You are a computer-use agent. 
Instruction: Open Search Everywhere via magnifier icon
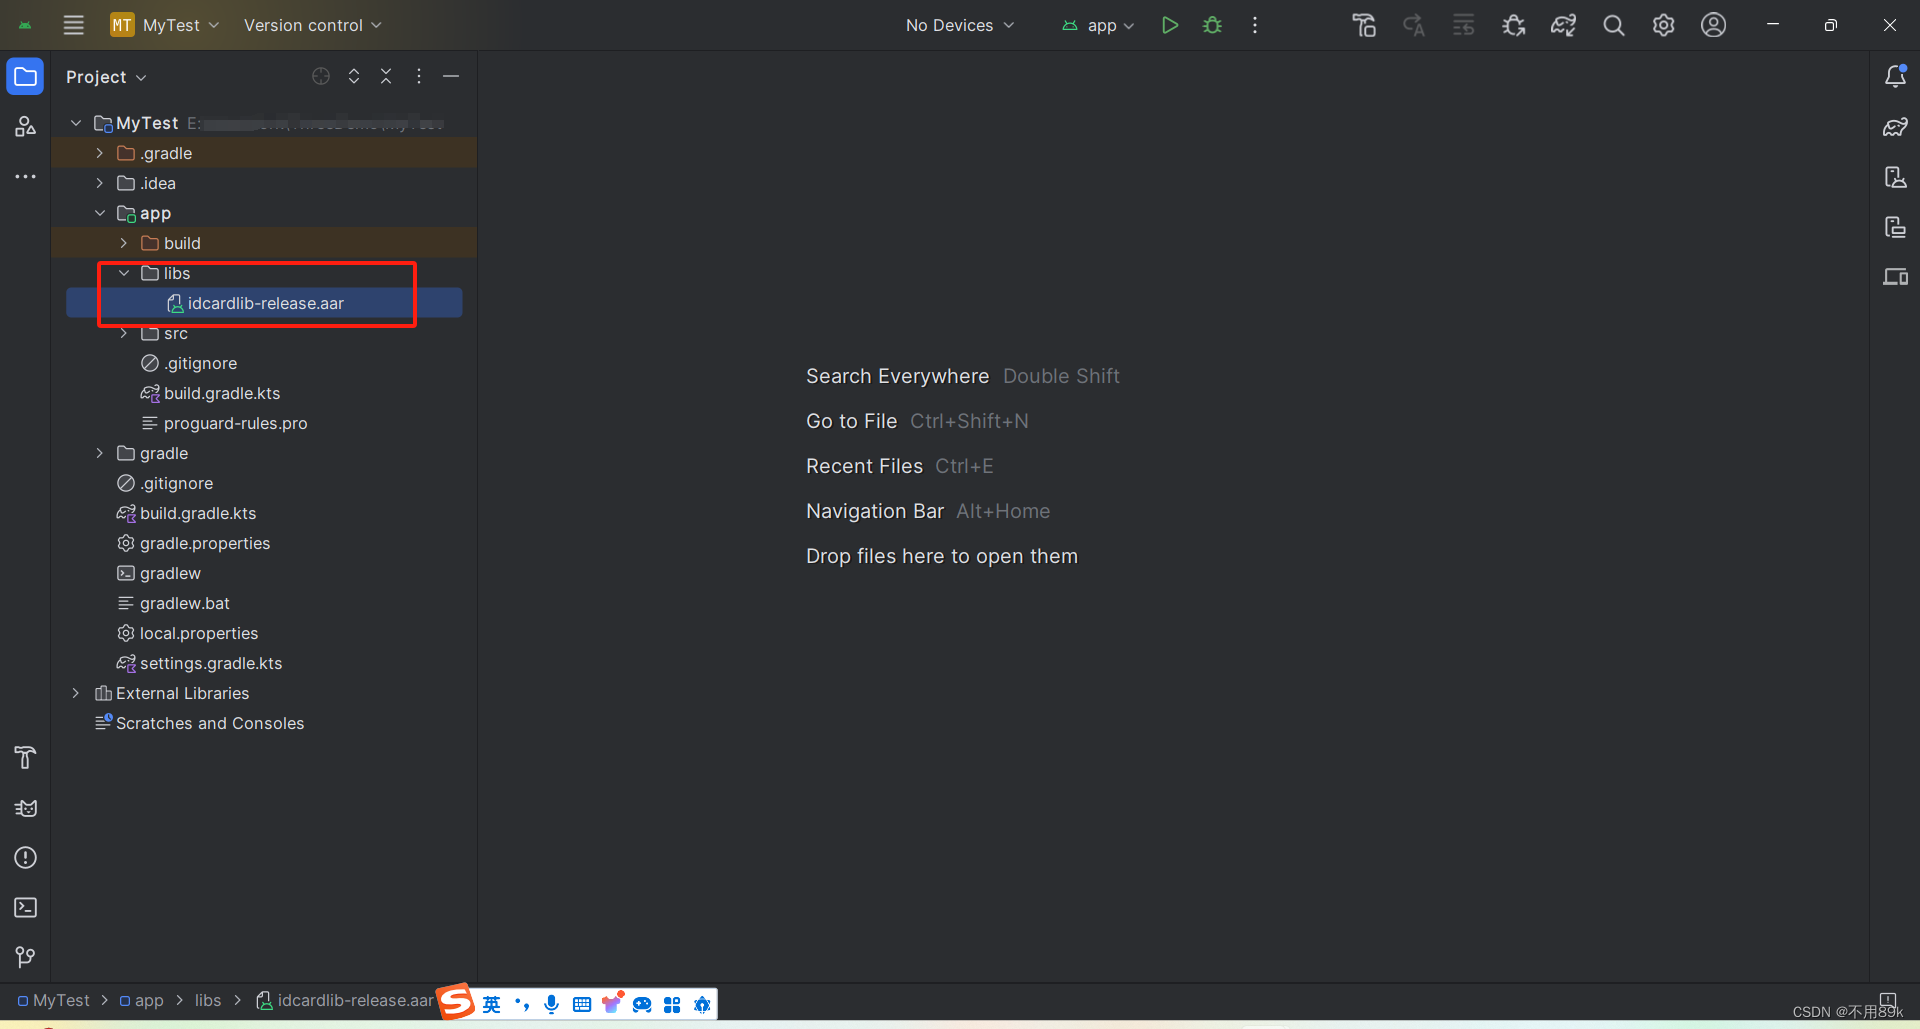[1613, 25]
